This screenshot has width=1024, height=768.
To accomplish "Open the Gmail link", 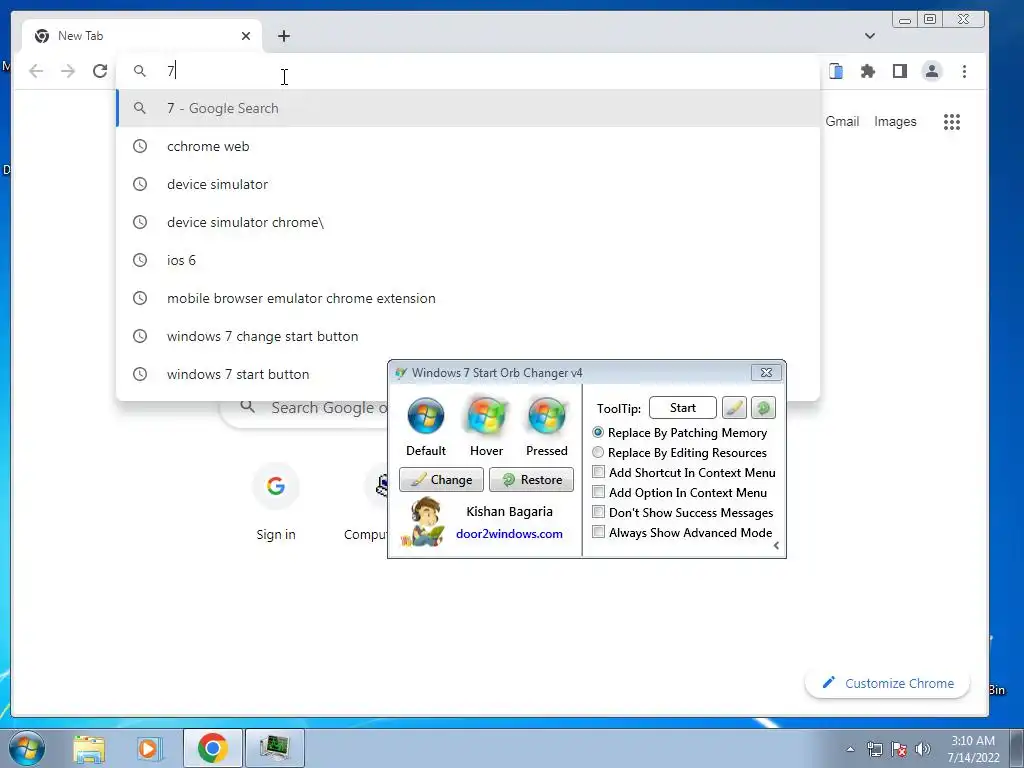I will pyautogui.click(x=842, y=121).
